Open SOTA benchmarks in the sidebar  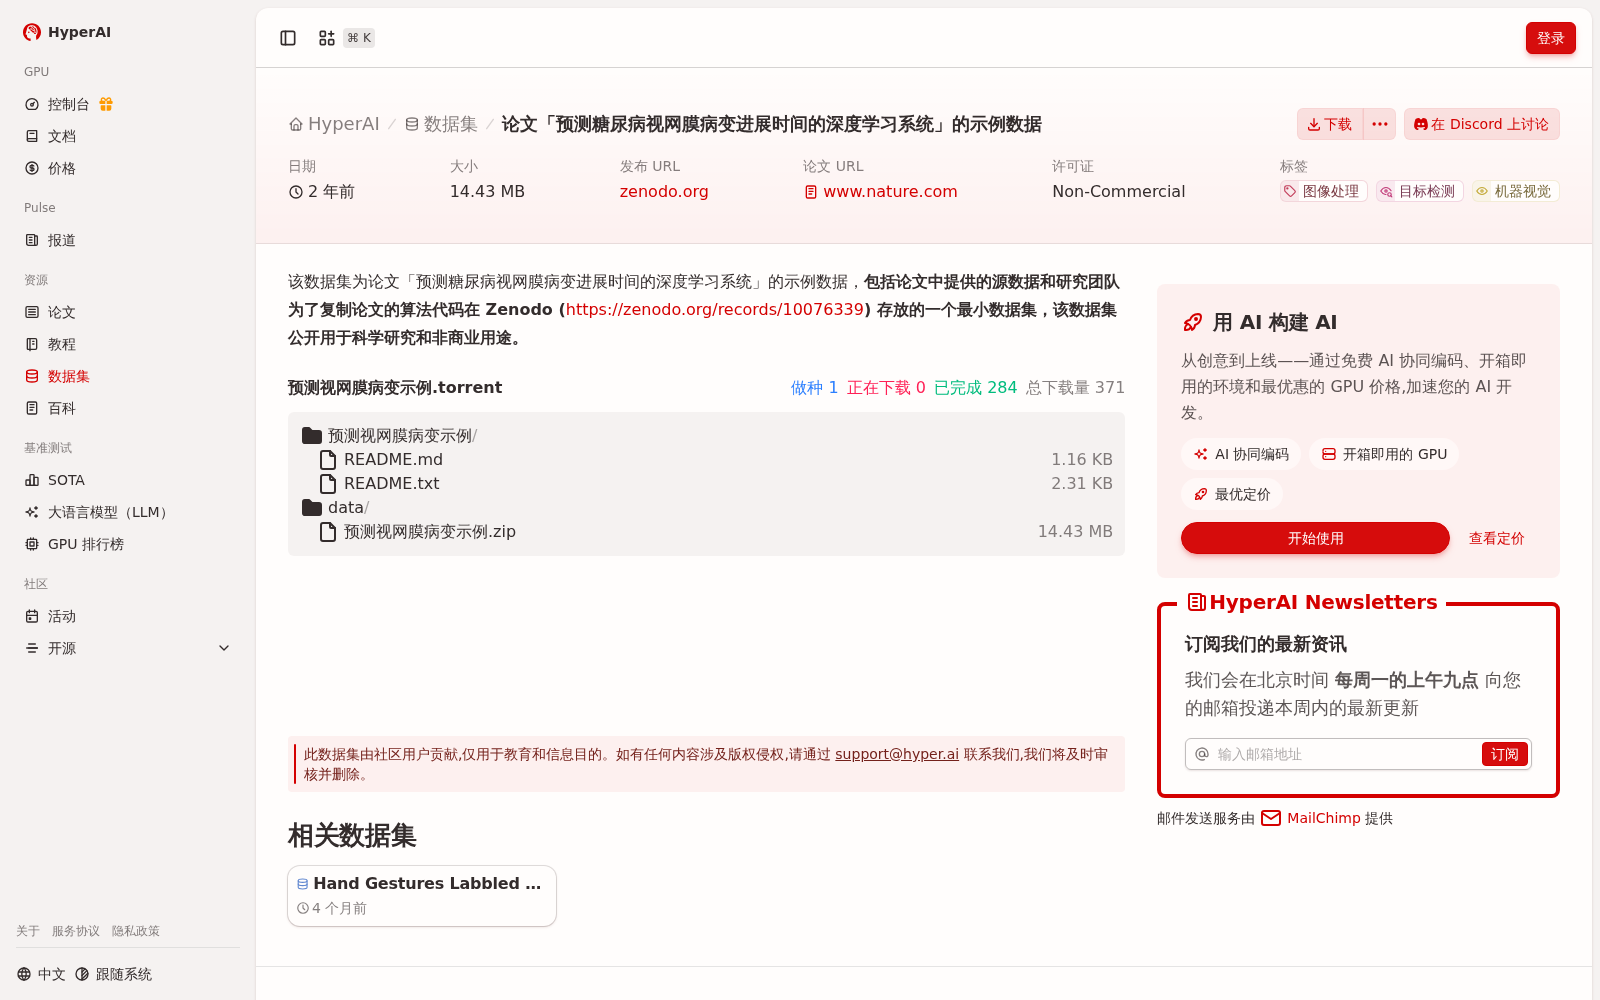pyautogui.click(x=128, y=480)
